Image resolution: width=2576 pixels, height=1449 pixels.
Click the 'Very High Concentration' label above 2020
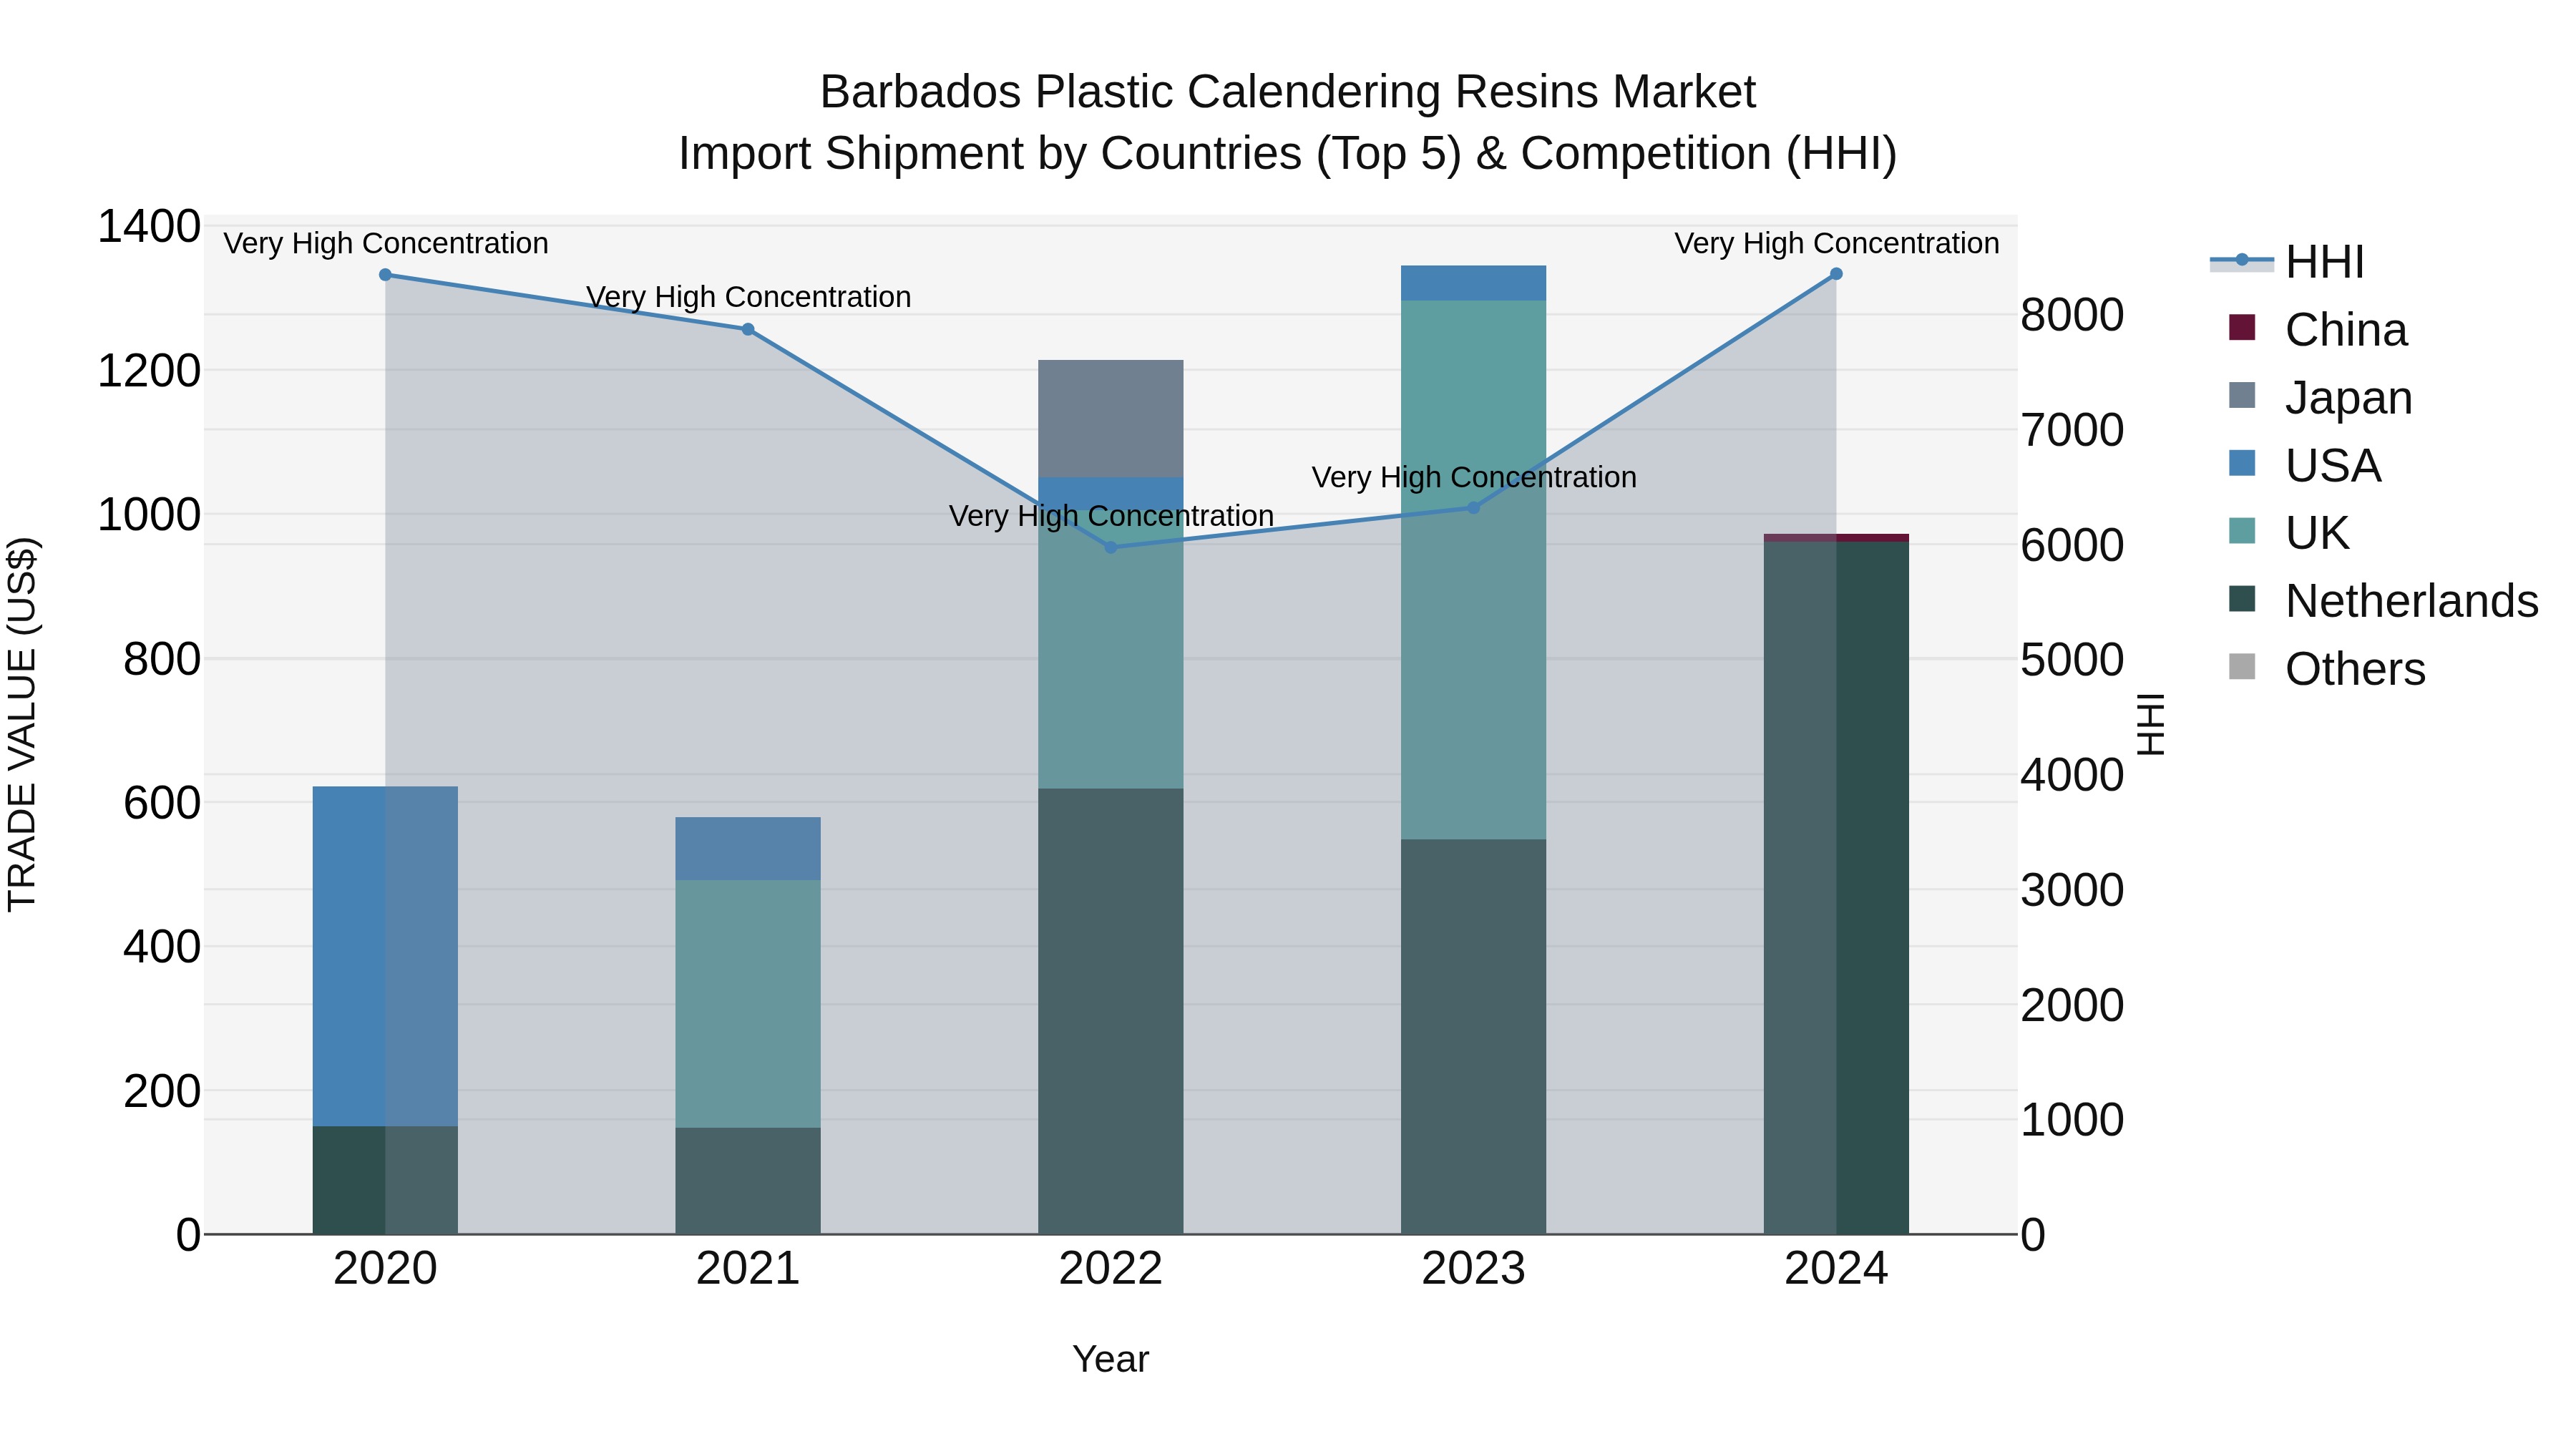coord(385,243)
